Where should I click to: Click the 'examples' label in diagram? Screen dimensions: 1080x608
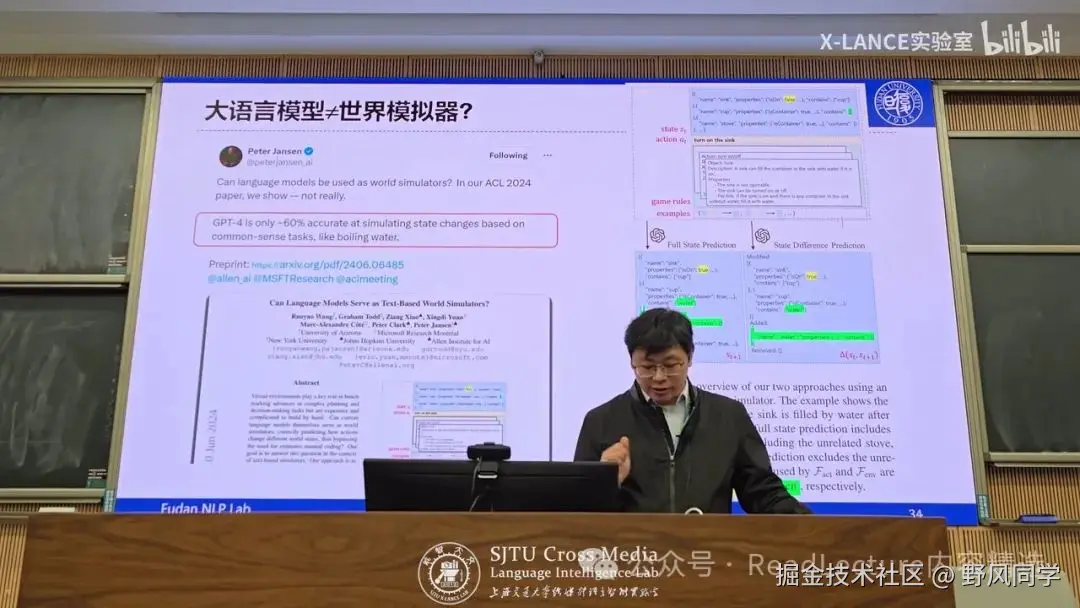click(x=673, y=213)
